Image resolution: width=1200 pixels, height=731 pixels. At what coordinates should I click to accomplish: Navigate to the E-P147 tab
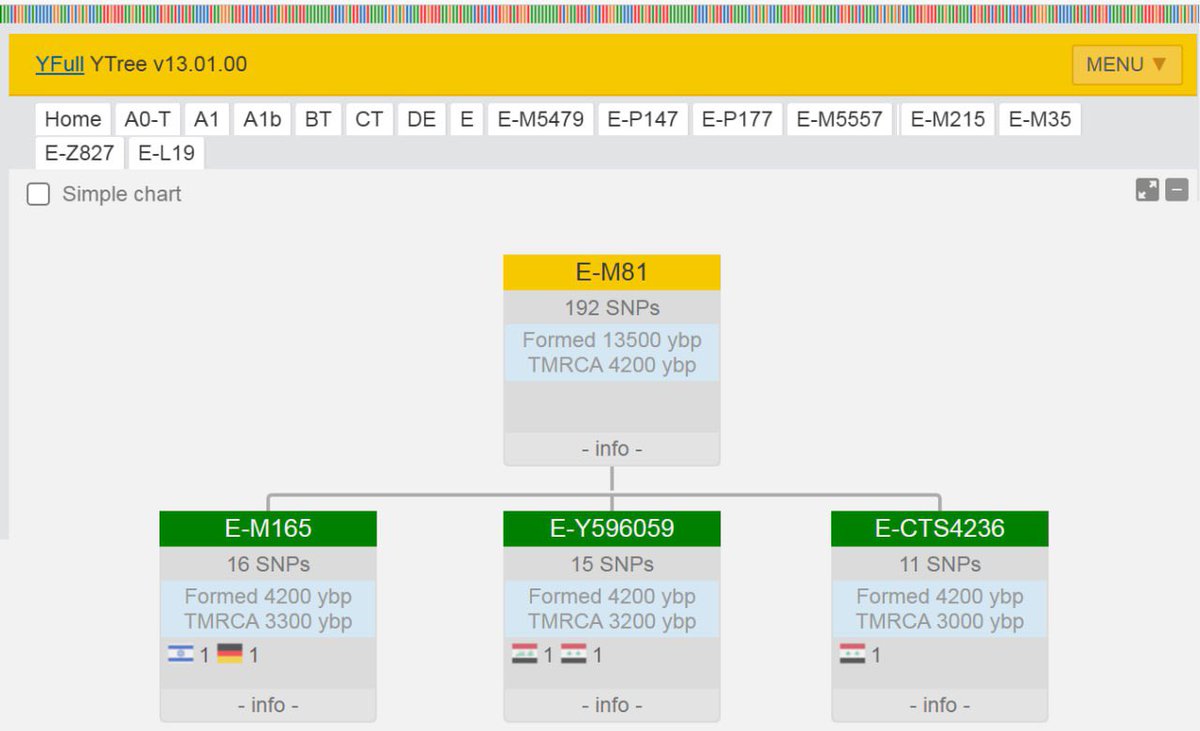(643, 119)
